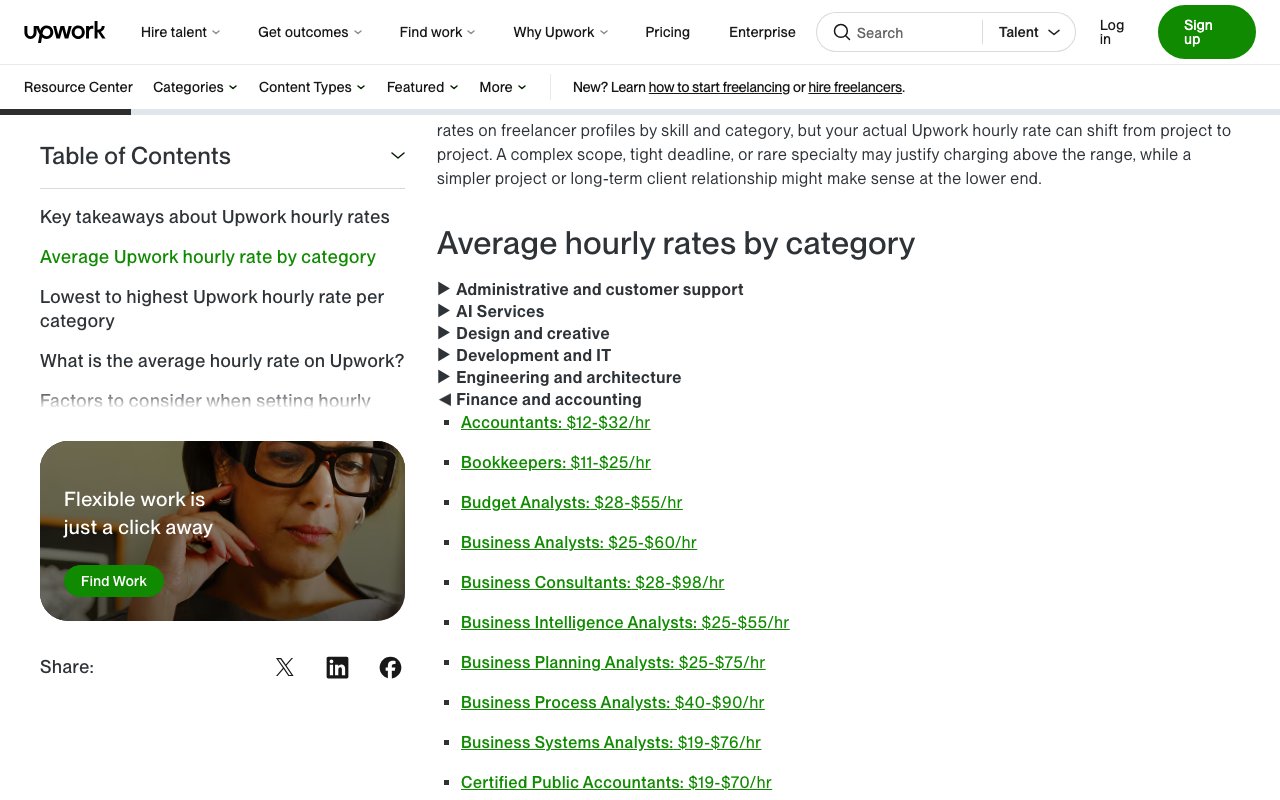Open the Get outcomes dropdown menu
Viewport: 1280px width, 800px height.
(310, 32)
